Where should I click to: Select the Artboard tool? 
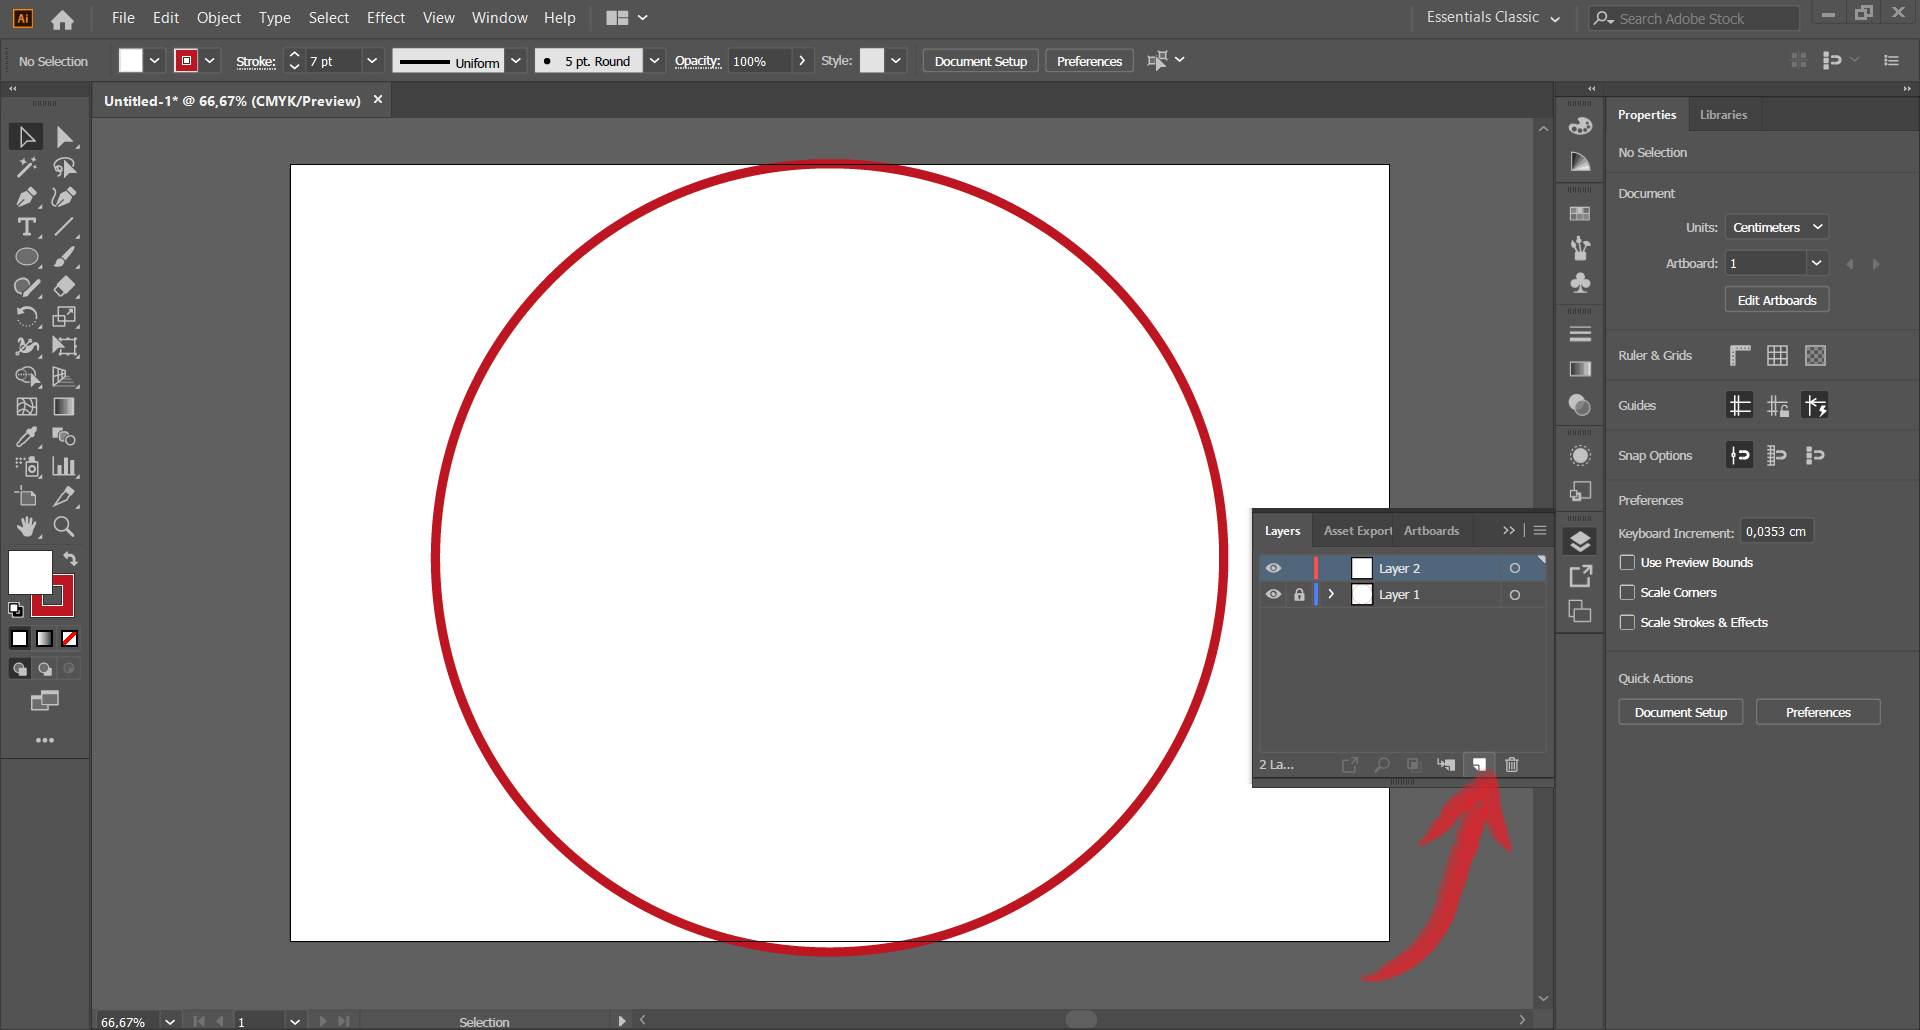pos(27,497)
